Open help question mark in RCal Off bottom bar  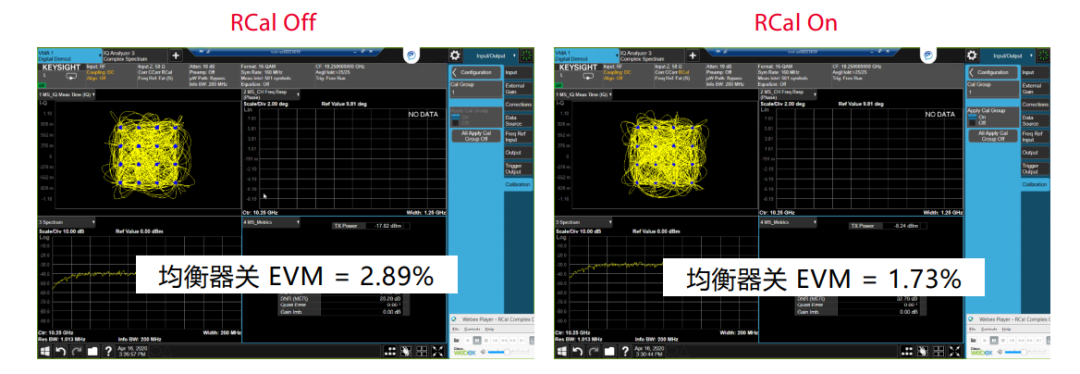click(108, 351)
